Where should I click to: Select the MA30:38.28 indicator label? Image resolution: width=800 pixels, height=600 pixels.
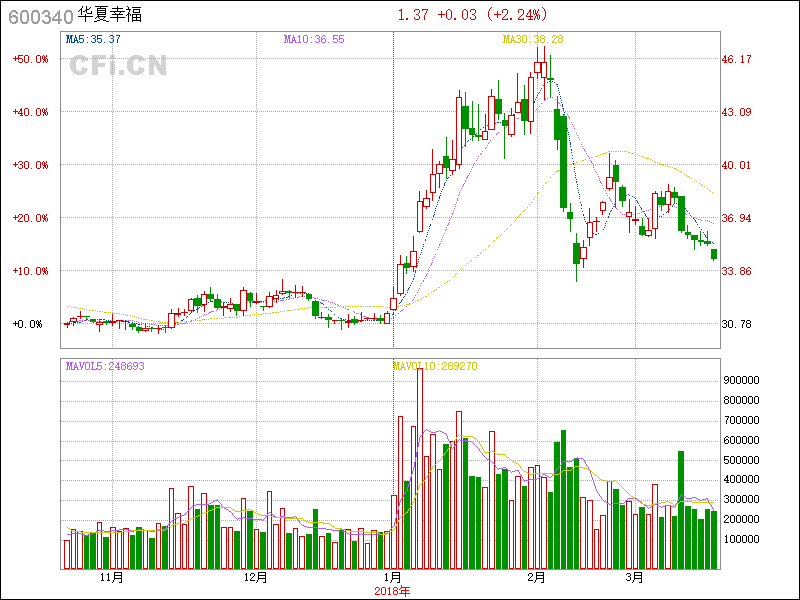pyautogui.click(x=533, y=39)
